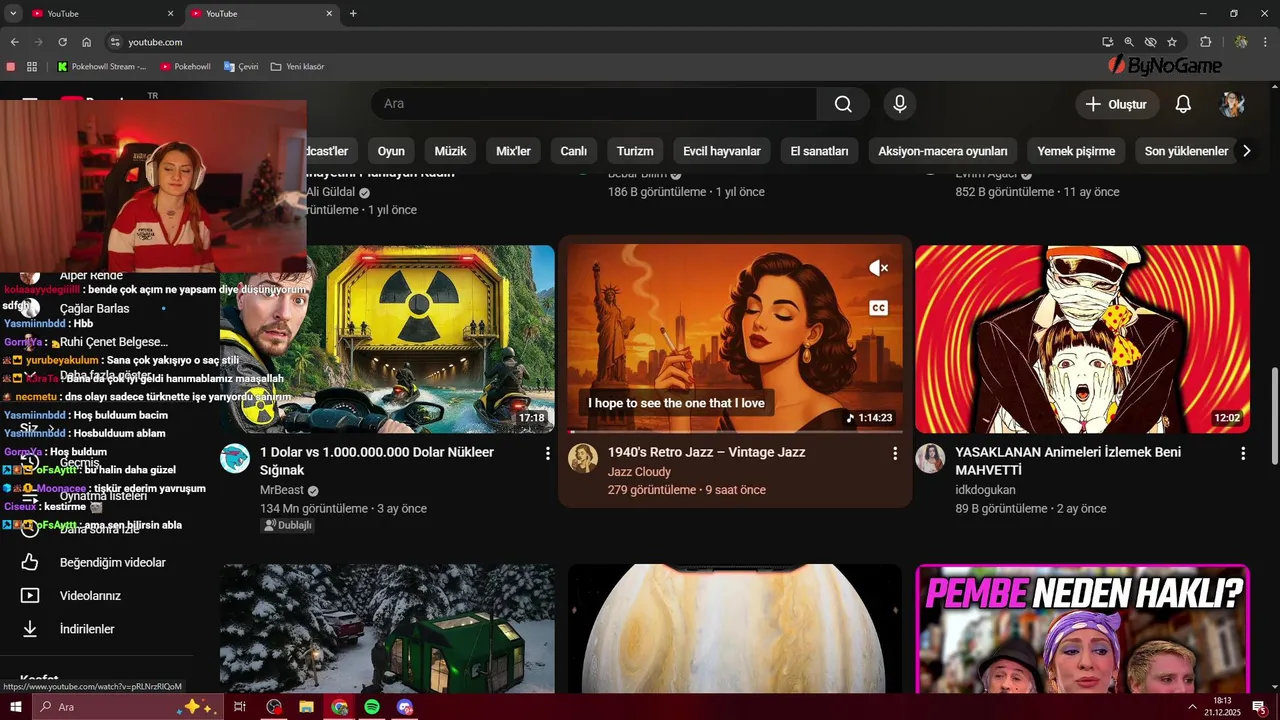The height and width of the screenshot is (720, 1280).
Task: Select the Turizm category chip
Action: [x=635, y=151]
